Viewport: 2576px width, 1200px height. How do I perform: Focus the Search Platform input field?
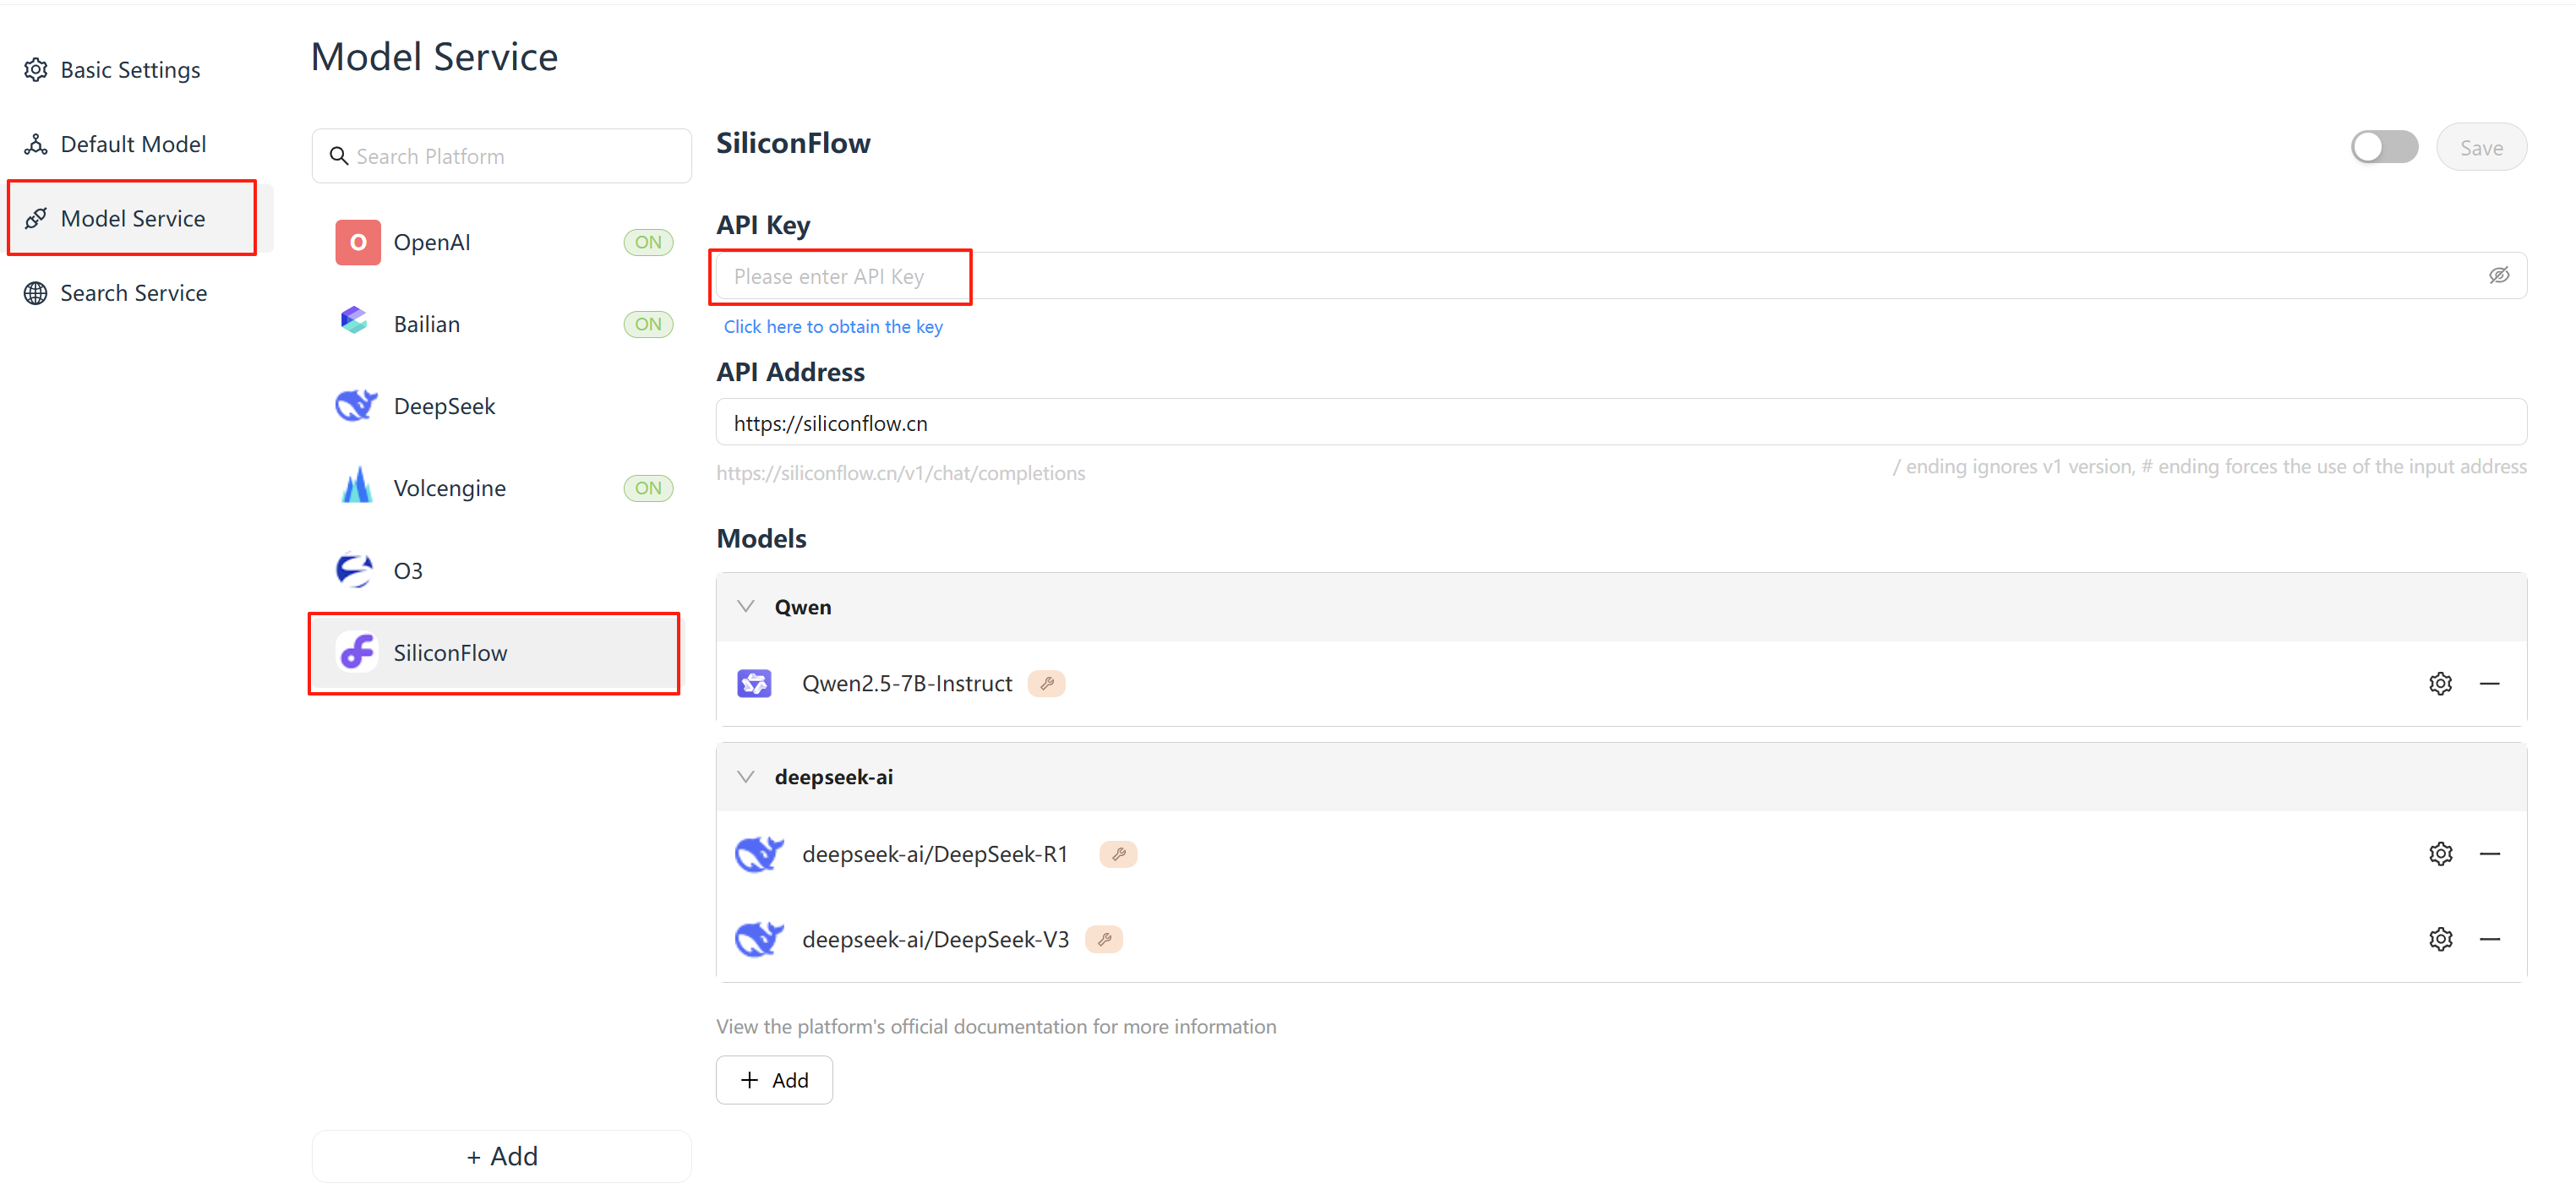501,156
